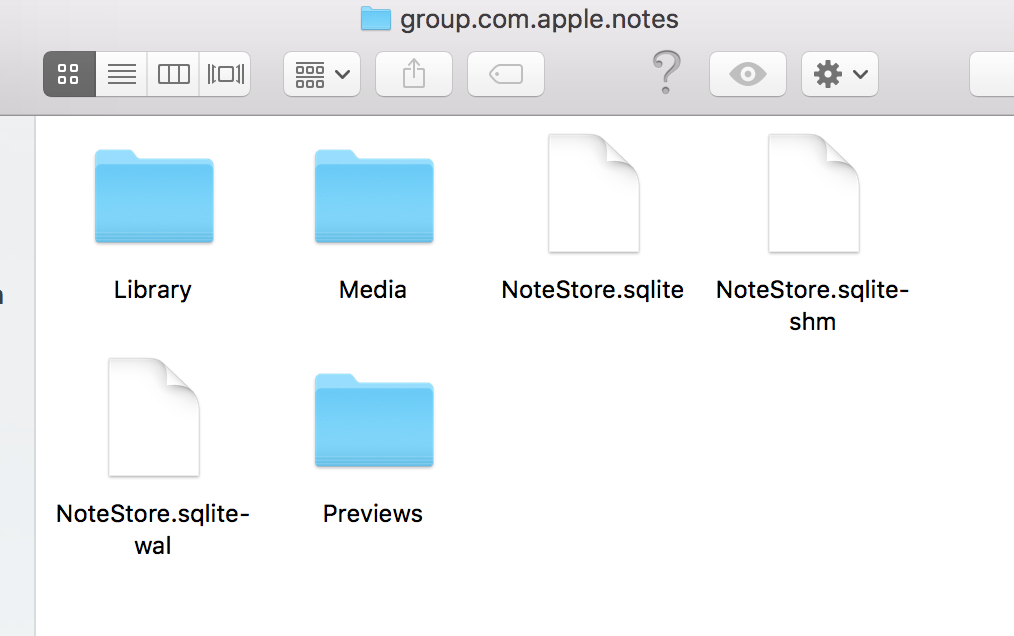Click the NoteStore.sqlite-shm file name label
This screenshot has width=1014, height=636.
tap(812, 305)
